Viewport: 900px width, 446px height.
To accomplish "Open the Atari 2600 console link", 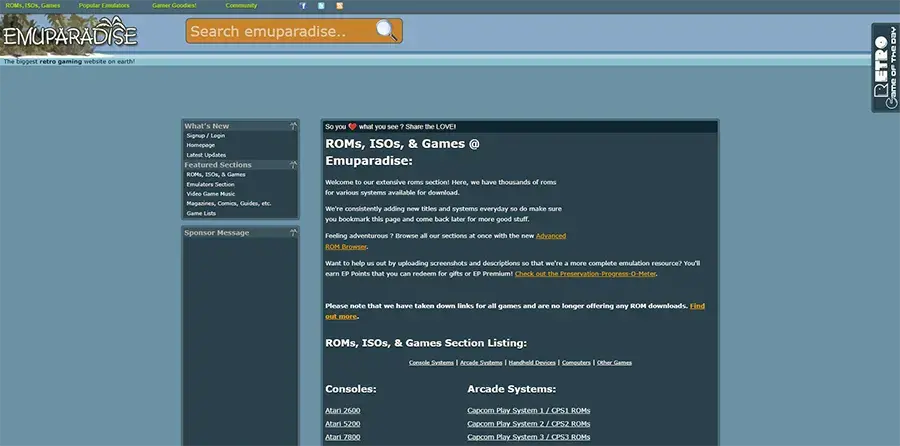I will click(x=340, y=411).
